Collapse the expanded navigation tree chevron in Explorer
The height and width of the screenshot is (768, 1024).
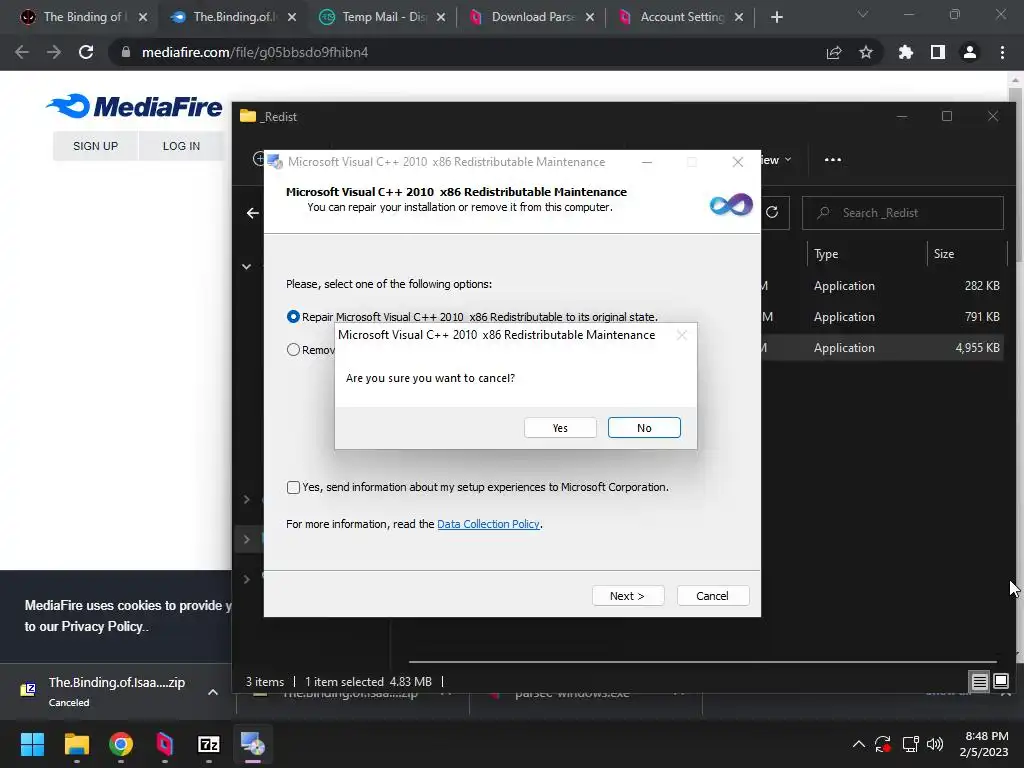(x=246, y=266)
